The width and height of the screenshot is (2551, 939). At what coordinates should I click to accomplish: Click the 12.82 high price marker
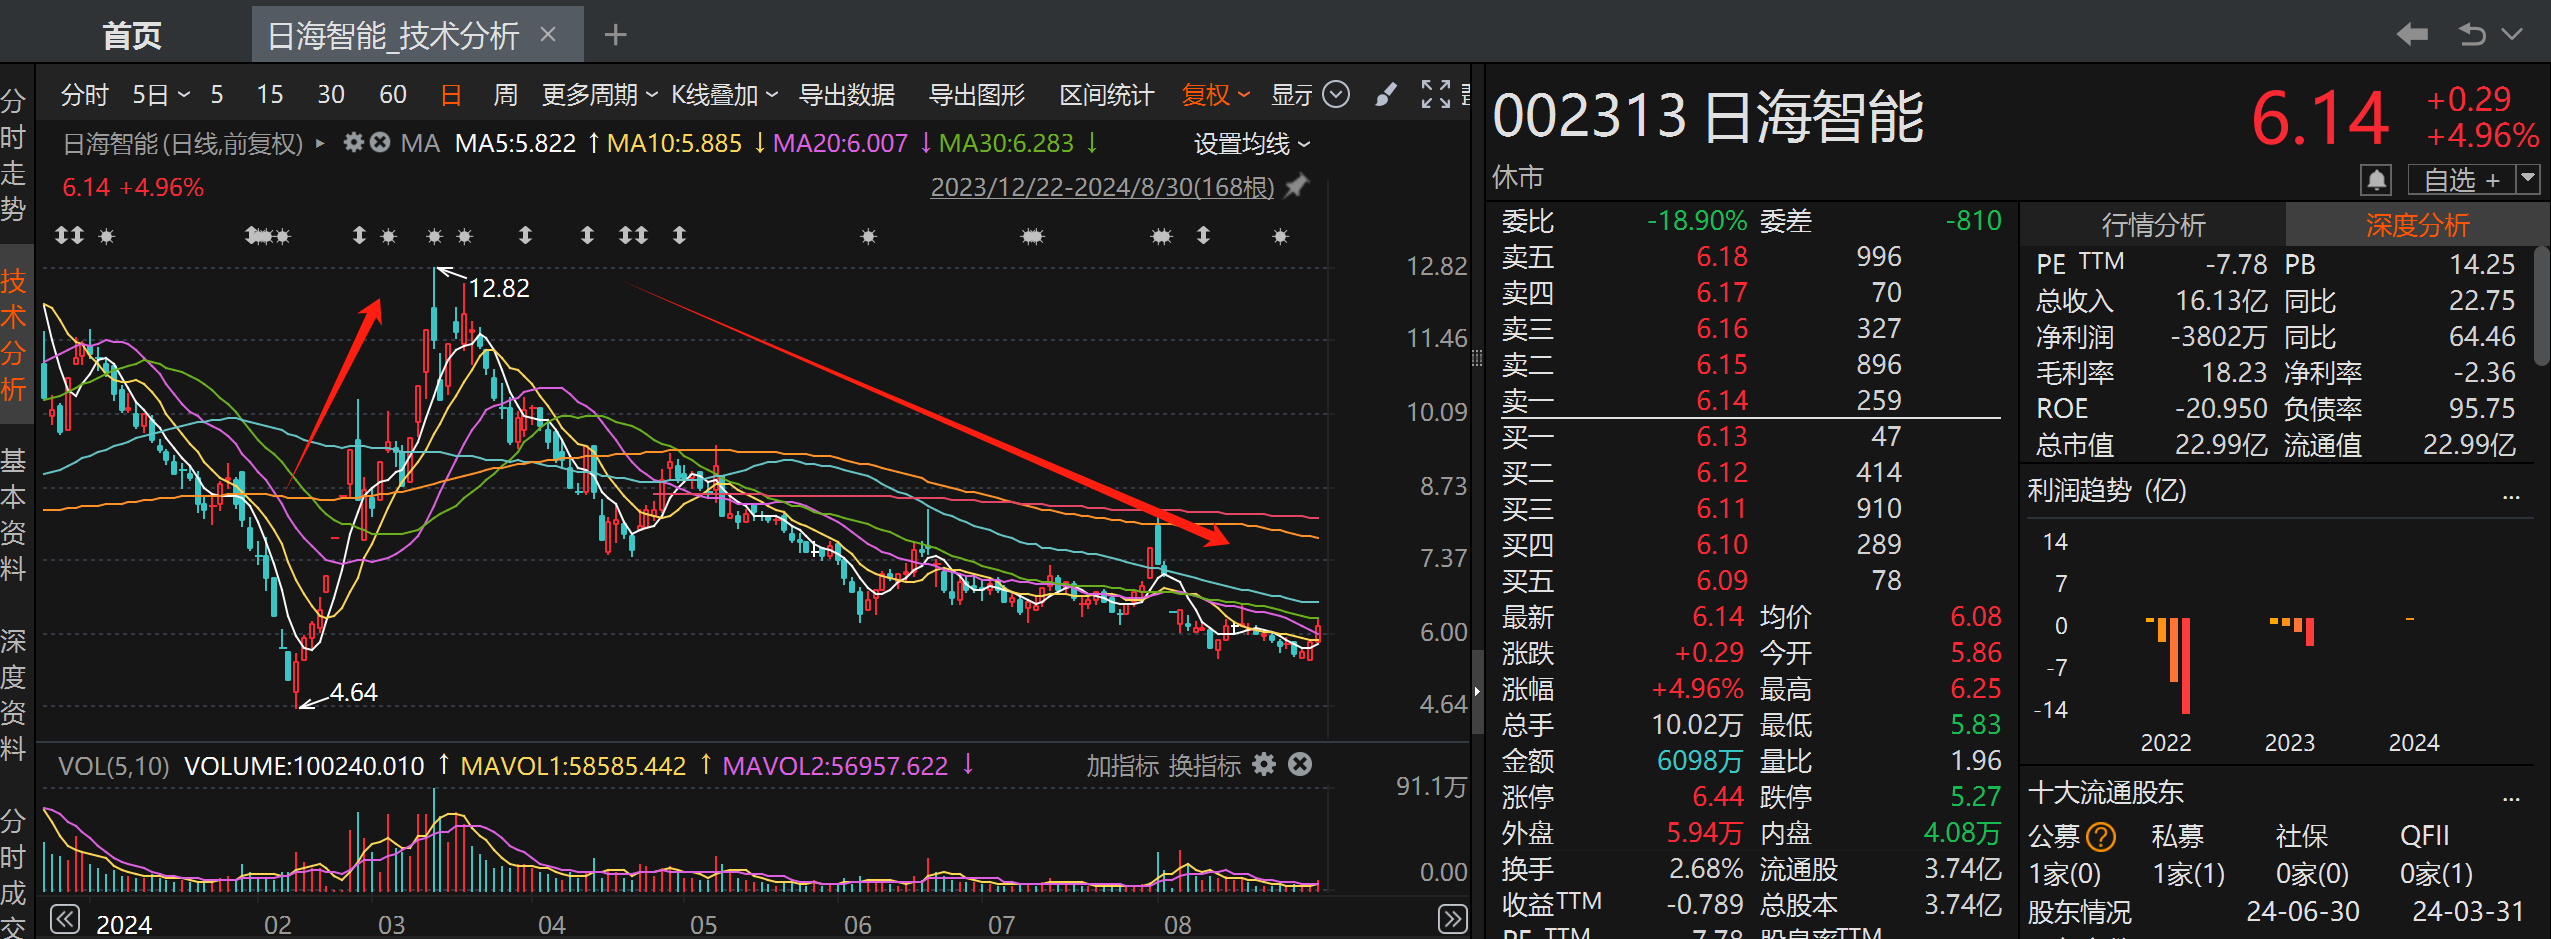(x=499, y=288)
